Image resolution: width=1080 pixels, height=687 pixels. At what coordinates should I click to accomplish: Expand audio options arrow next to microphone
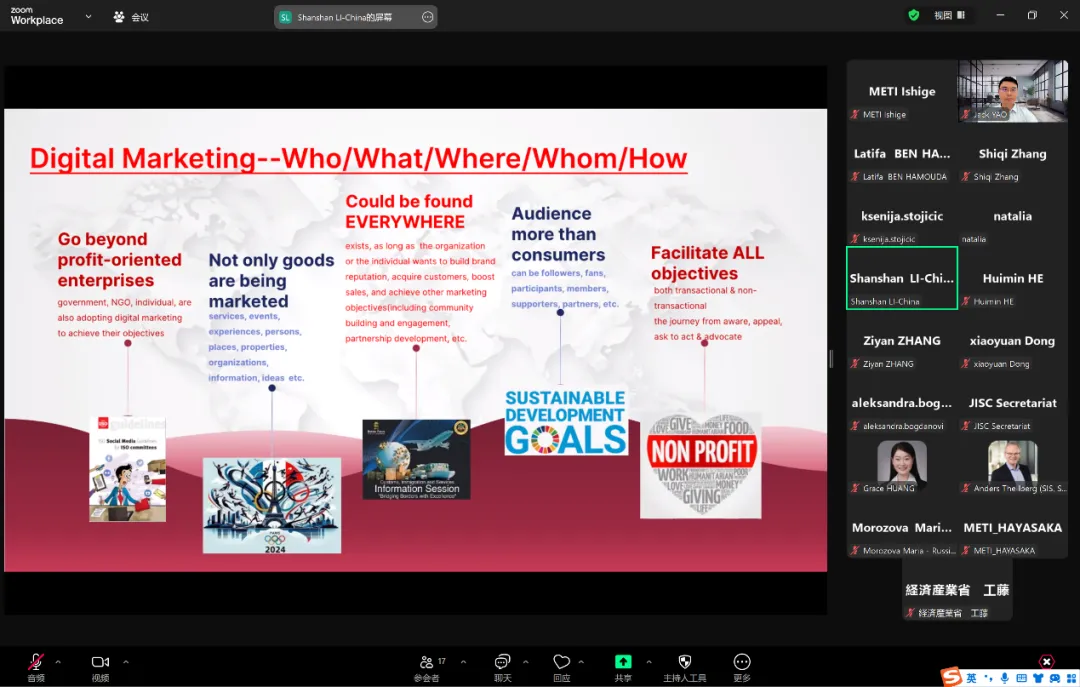pos(58,662)
